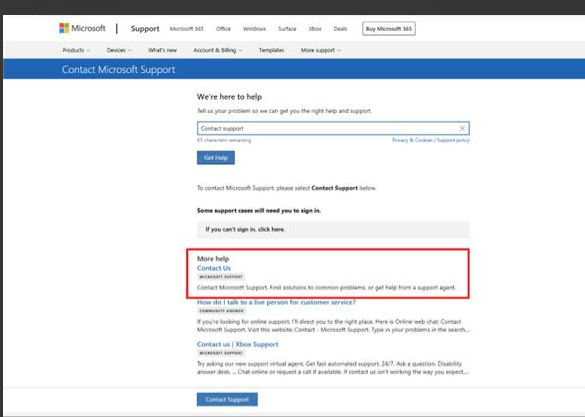Open the Support policy link
This screenshot has height=417, width=585.
453,140
